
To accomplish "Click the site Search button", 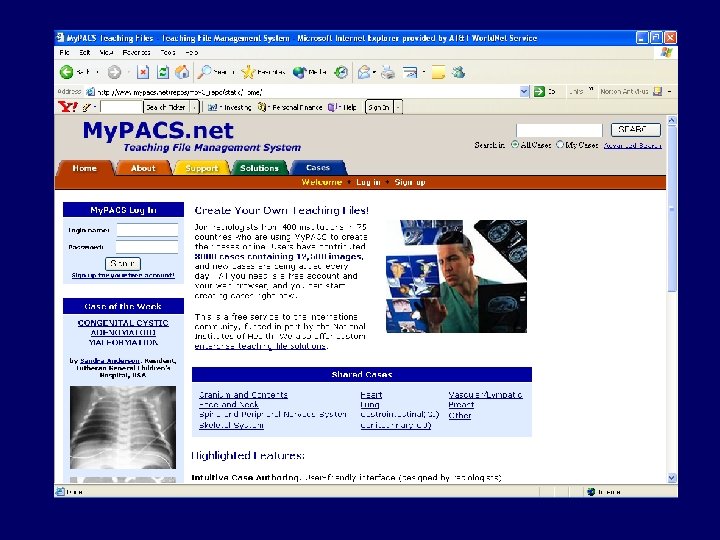I will coord(636,130).
